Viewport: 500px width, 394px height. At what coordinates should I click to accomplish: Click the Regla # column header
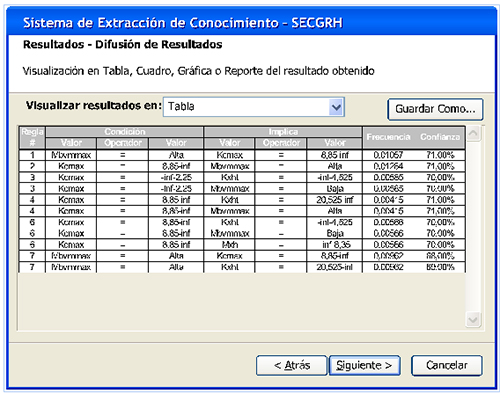pyautogui.click(x=32, y=137)
